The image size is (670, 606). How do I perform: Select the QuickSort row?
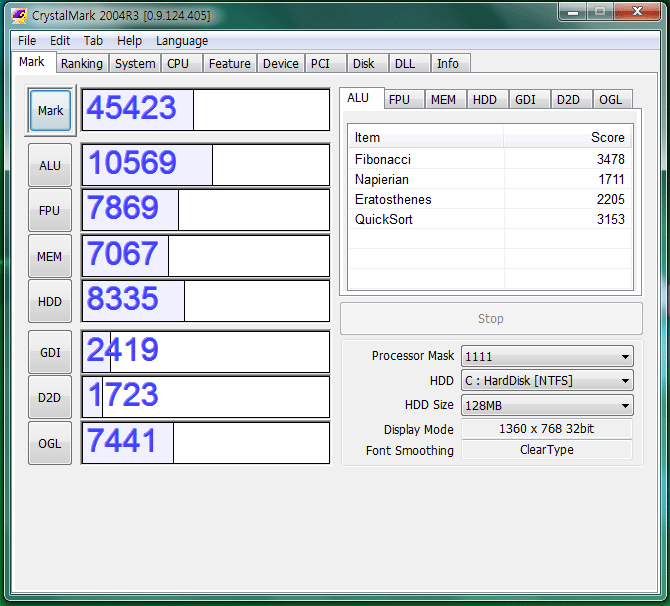pyautogui.click(x=490, y=219)
